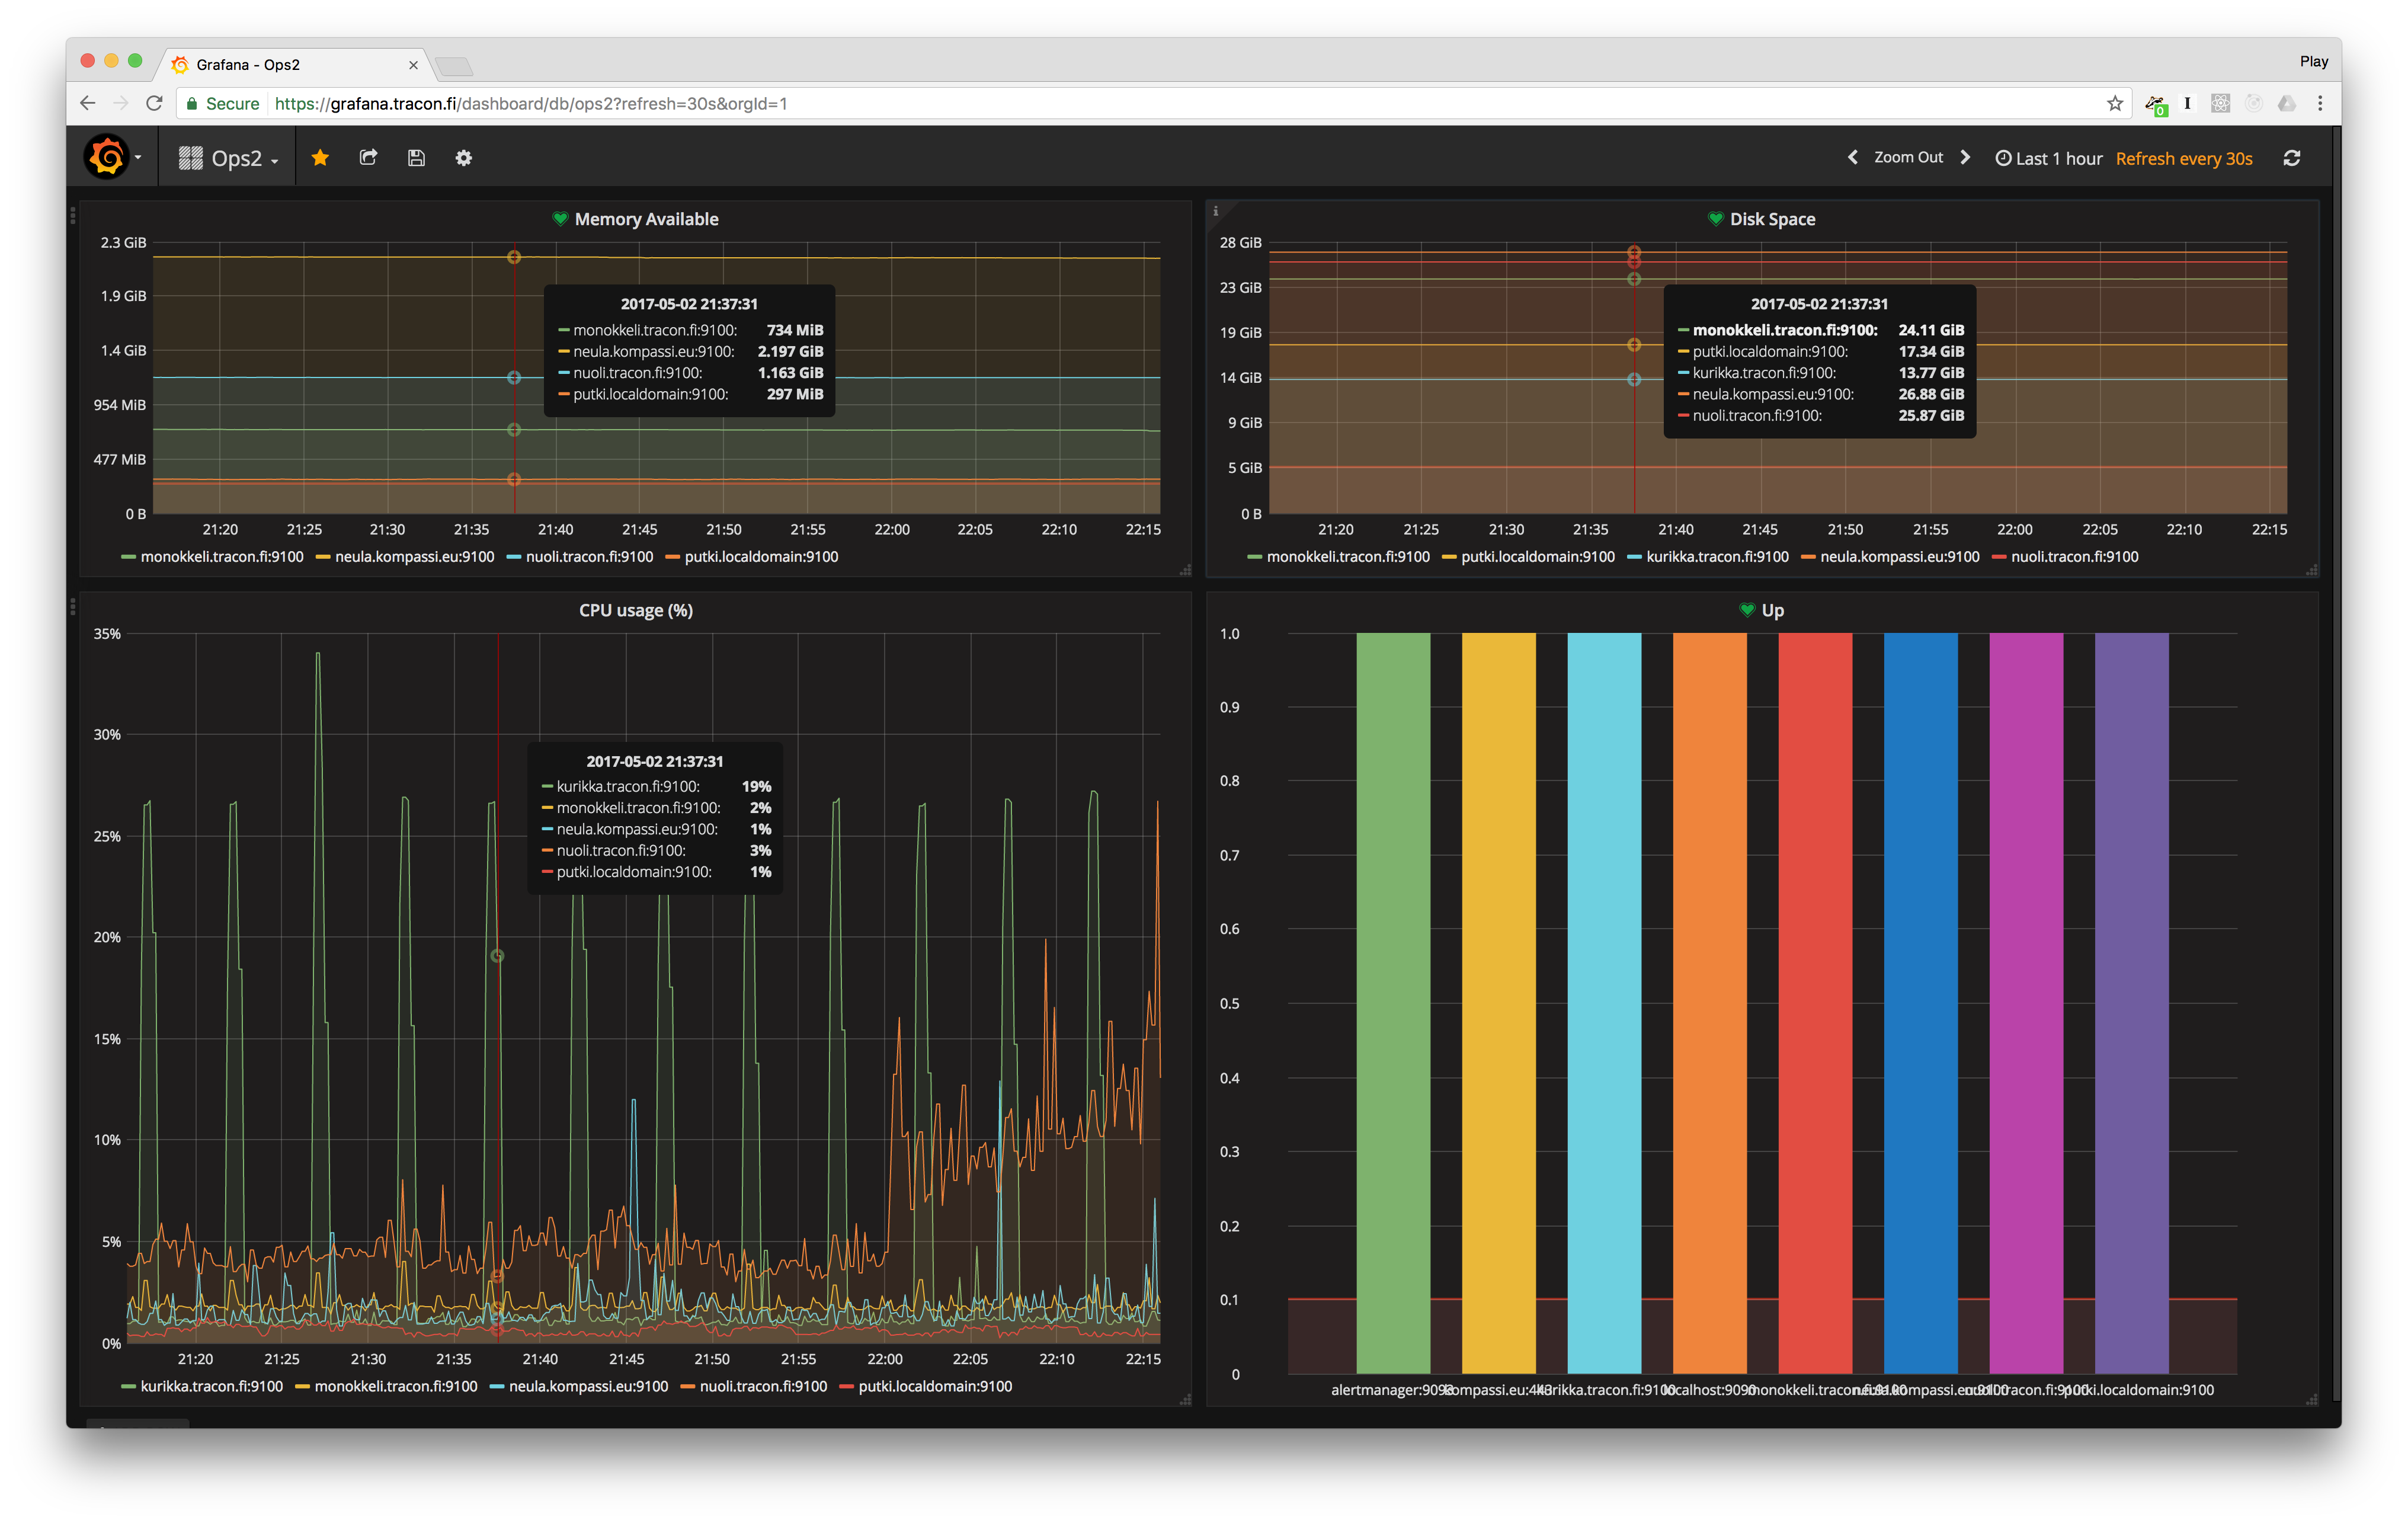This screenshot has width=2408, height=1523.
Task: Open the Chrome three-dot menu
Action: point(2320,103)
